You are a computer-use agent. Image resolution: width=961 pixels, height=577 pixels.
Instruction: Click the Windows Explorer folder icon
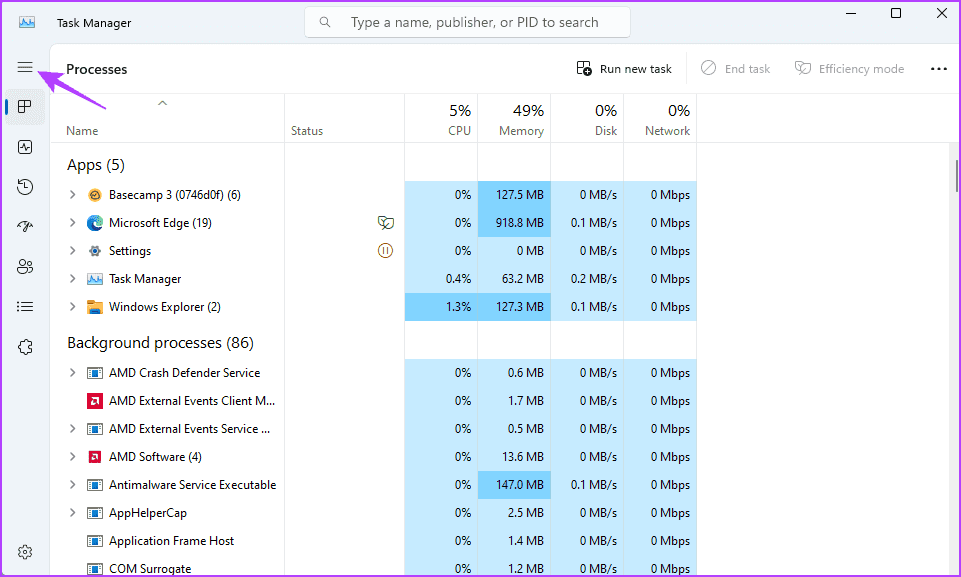[x=94, y=307]
